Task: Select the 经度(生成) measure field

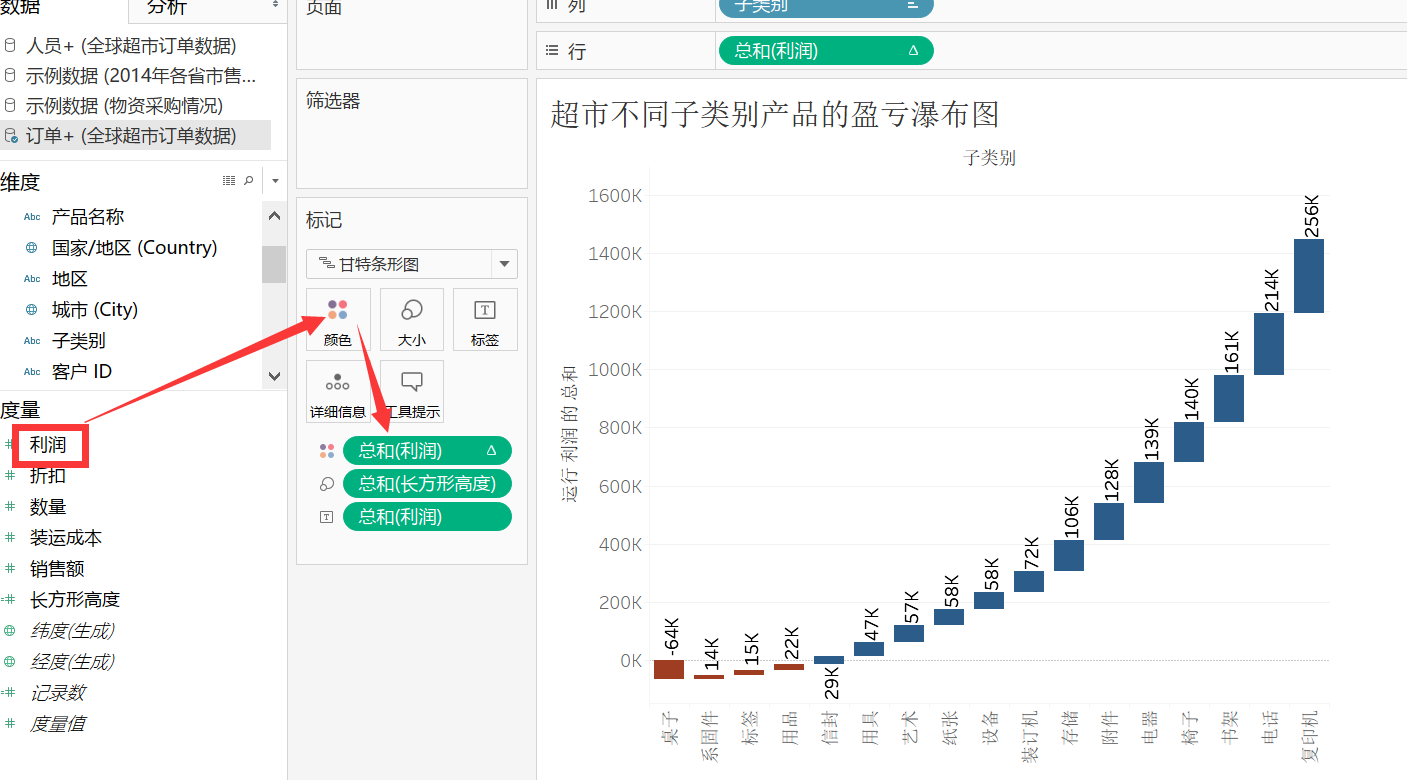Action: coord(72,662)
